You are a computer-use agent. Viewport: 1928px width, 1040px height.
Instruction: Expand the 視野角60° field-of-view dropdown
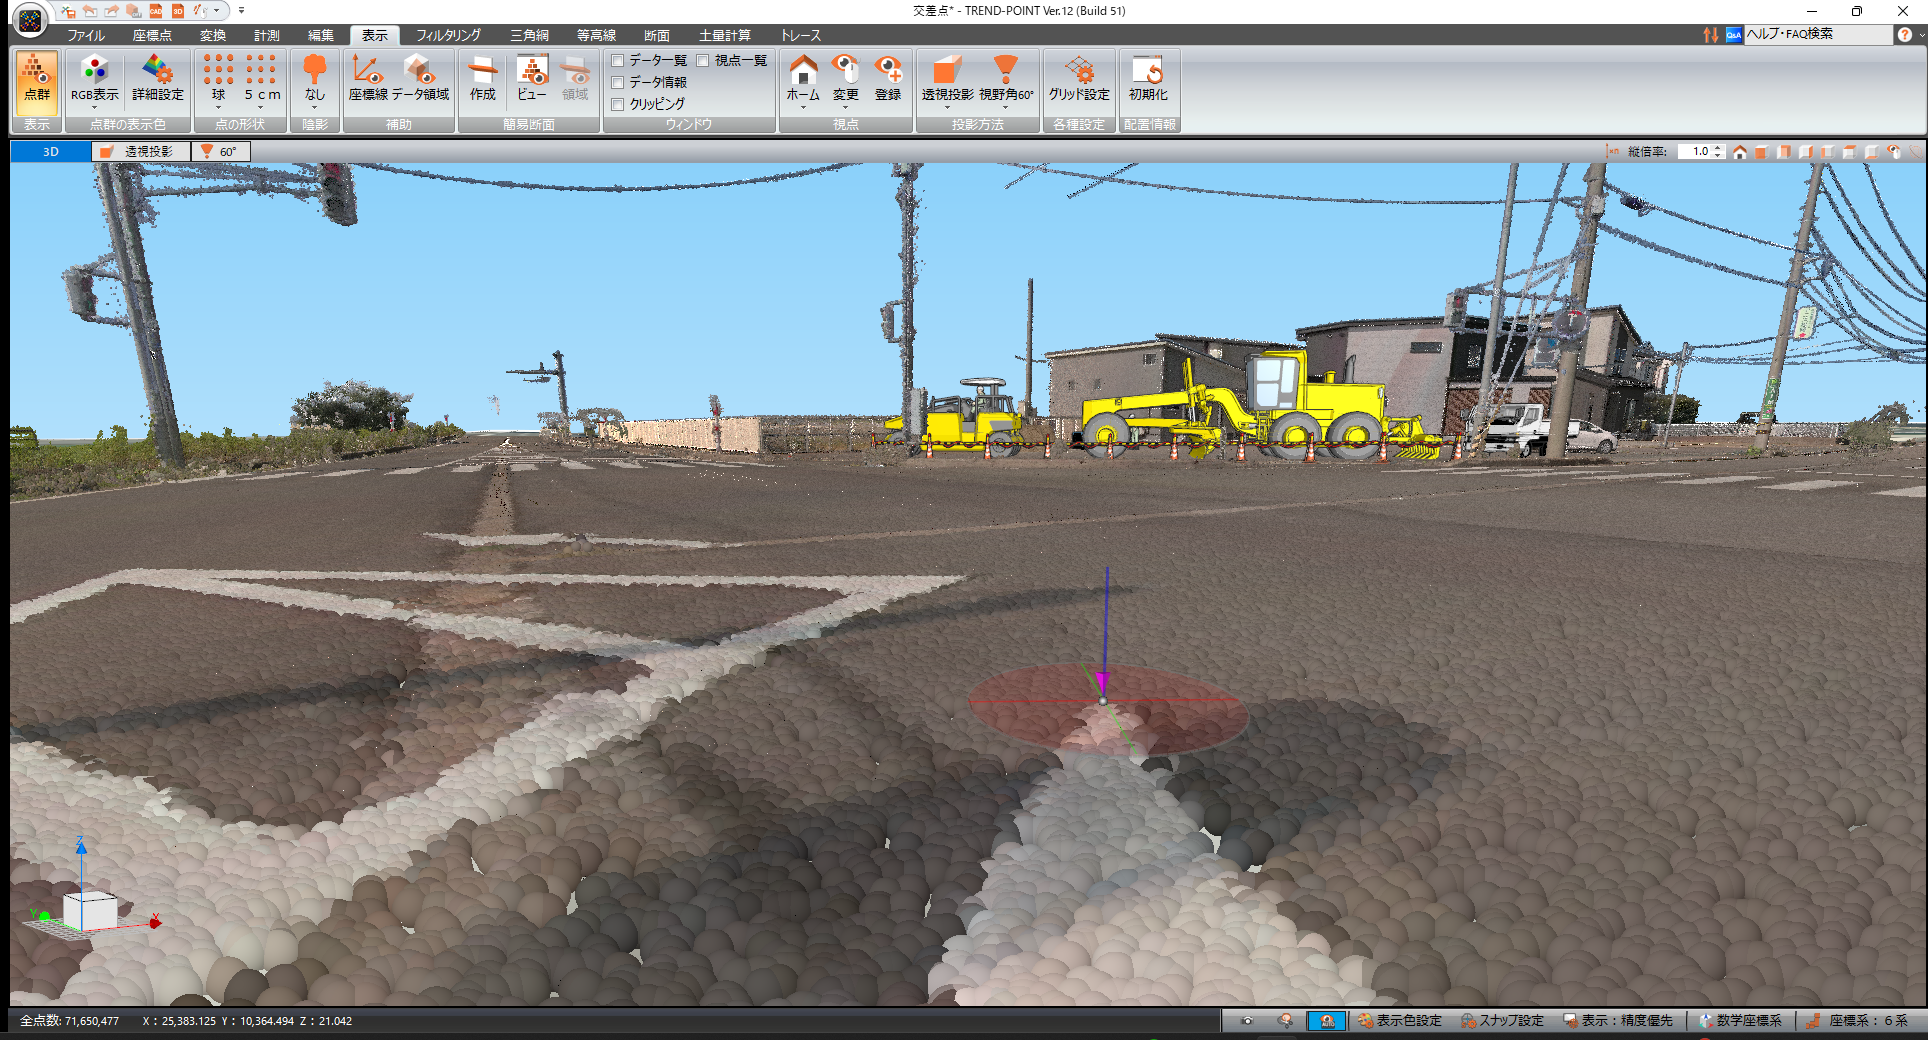(x=1005, y=106)
